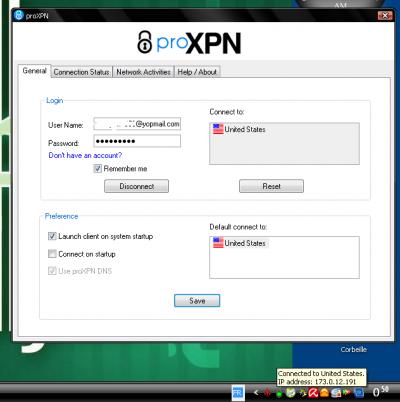Click the blue square tray icon near clock
The image size is (400, 402).
[359, 393]
